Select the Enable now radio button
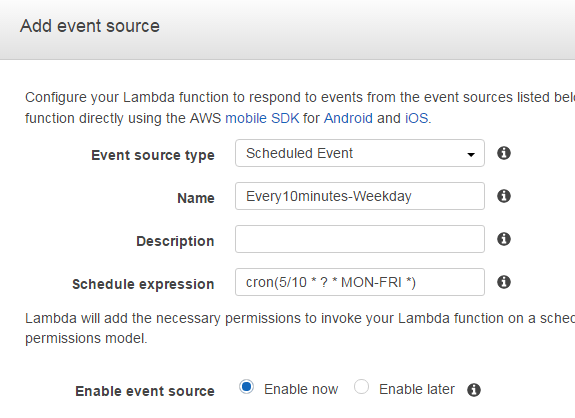This screenshot has height=418, width=575. click(x=246, y=387)
